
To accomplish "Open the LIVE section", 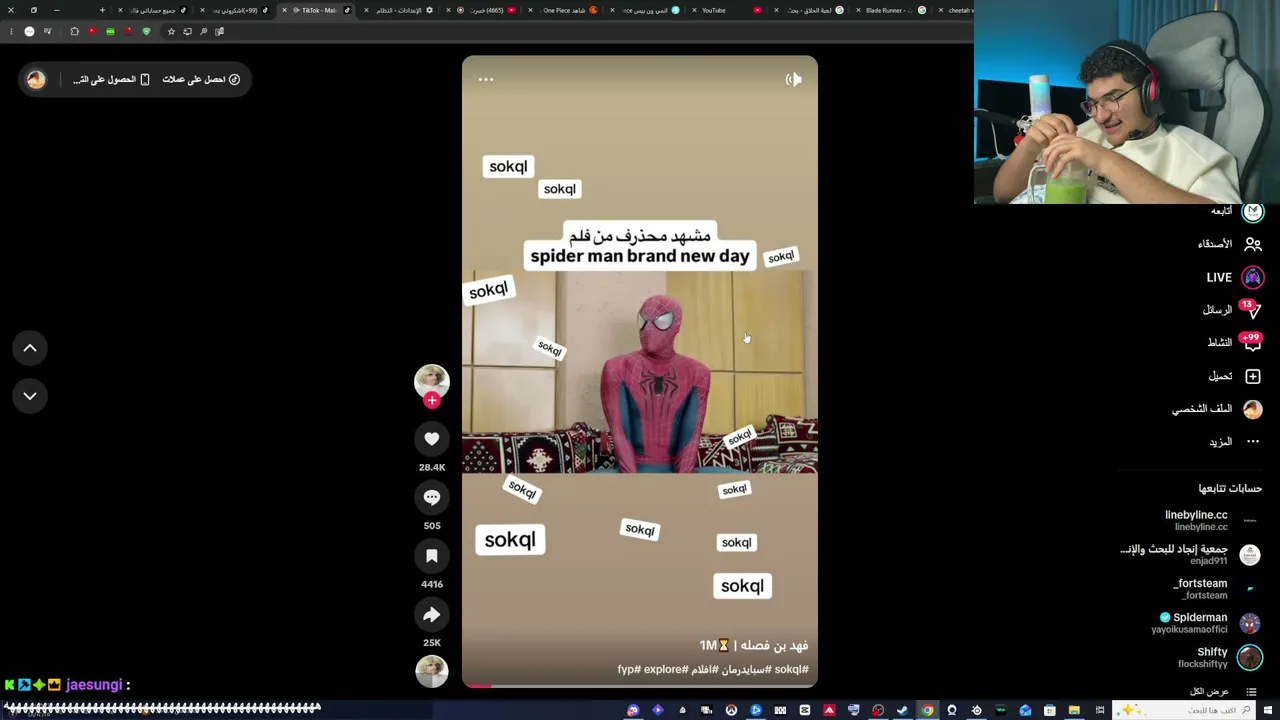I will point(1234,277).
